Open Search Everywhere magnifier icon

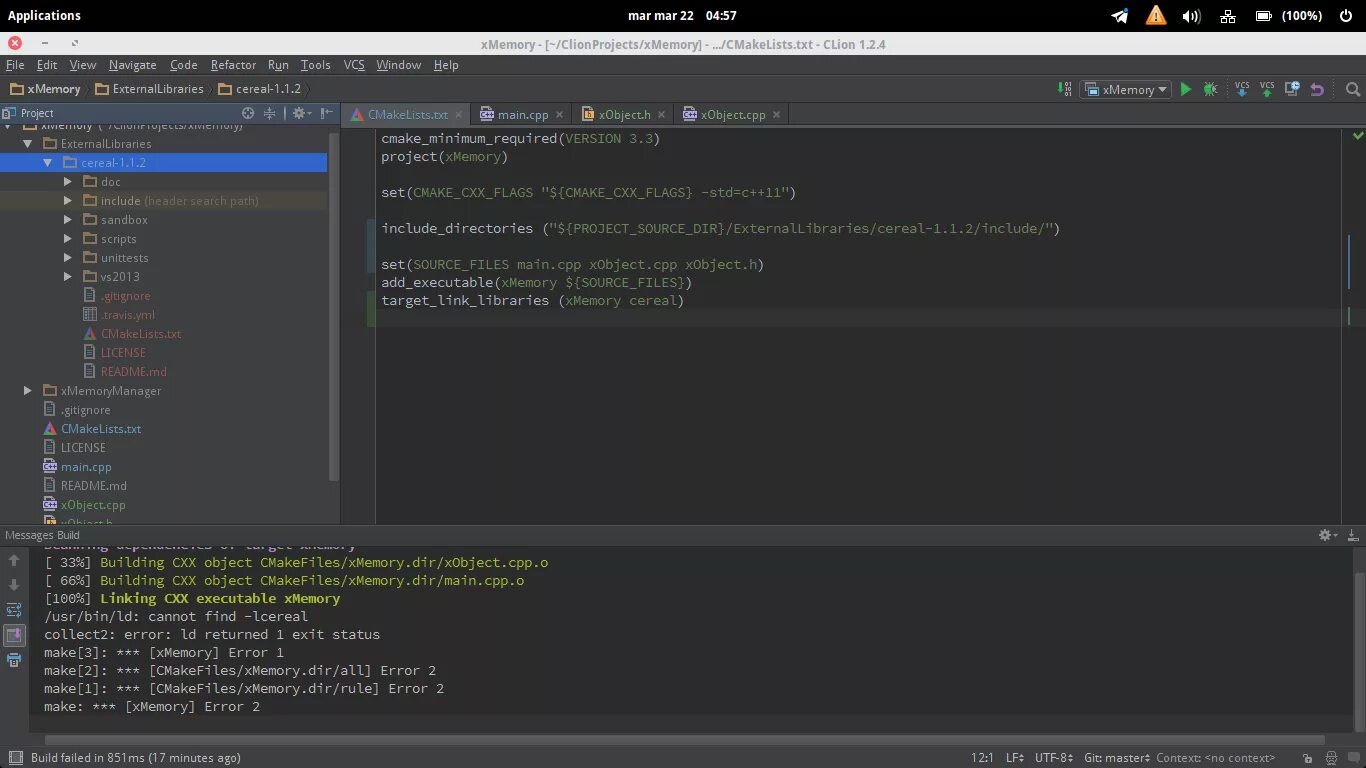pos(1353,89)
